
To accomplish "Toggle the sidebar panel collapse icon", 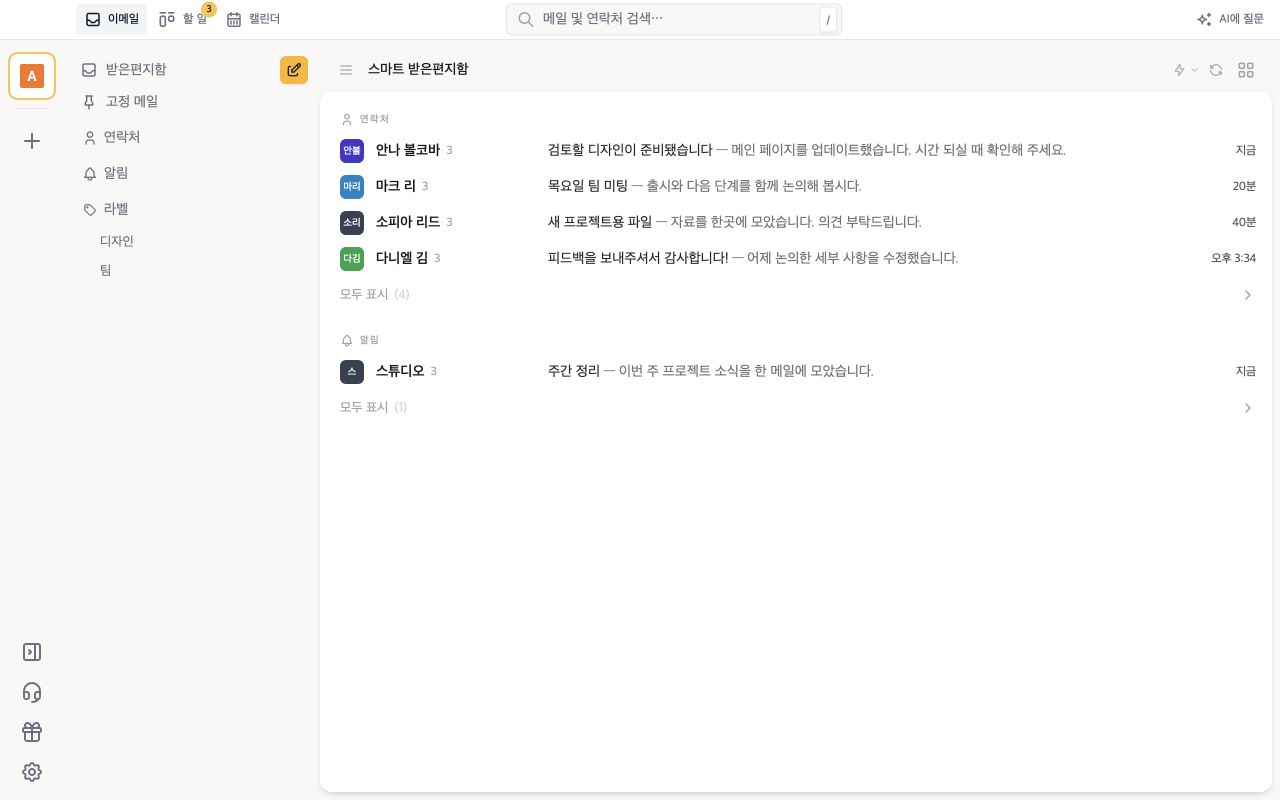I will coord(32,652).
